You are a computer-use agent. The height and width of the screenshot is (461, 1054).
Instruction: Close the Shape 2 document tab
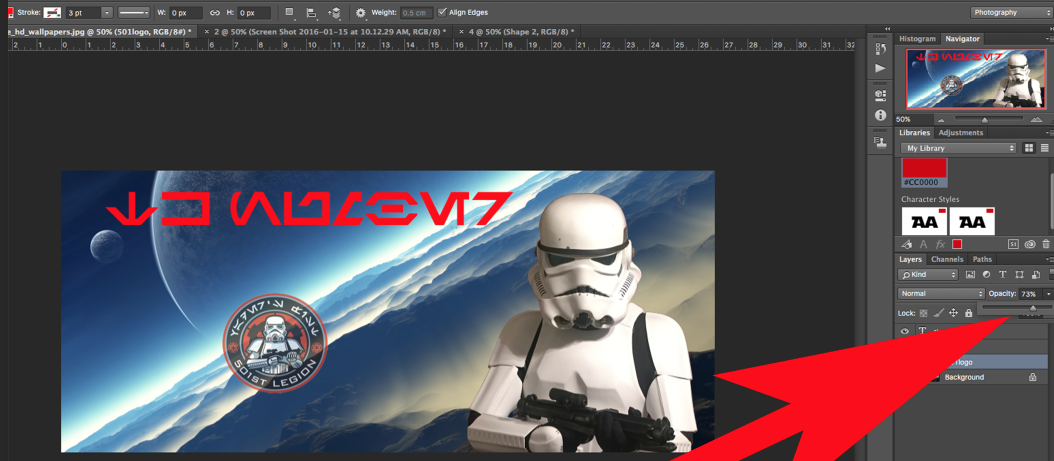461,32
